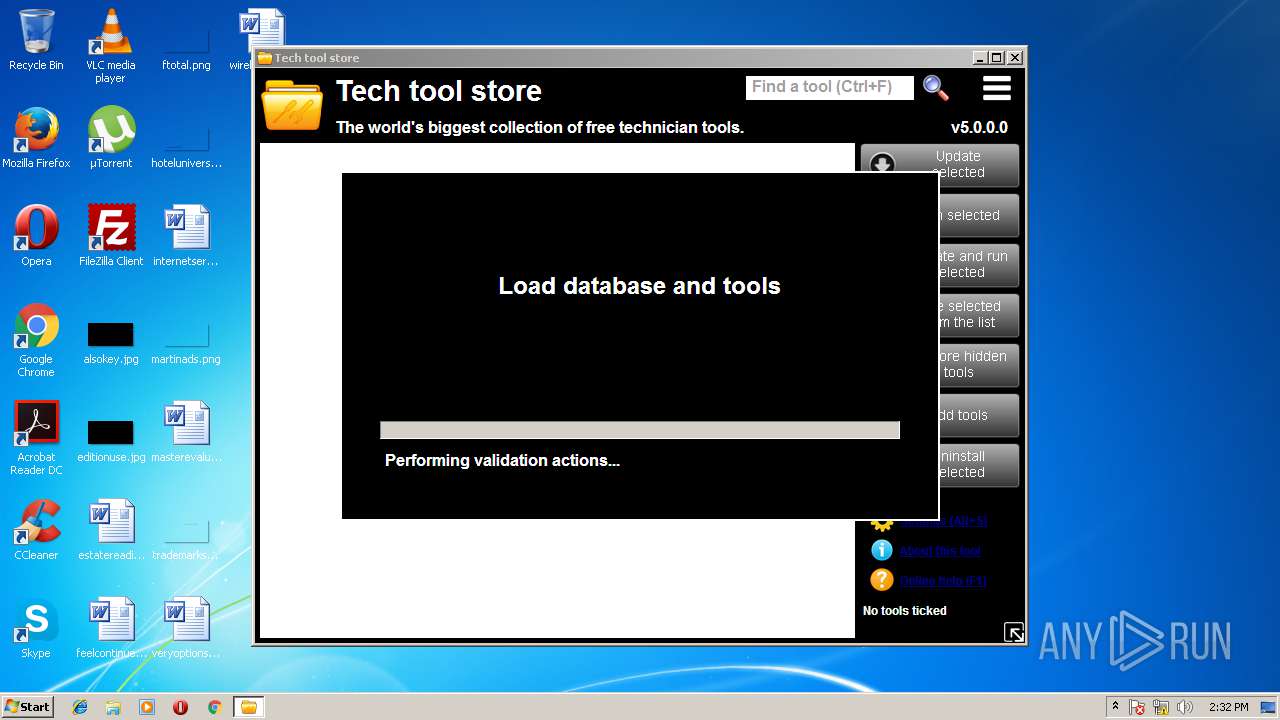
Task: Click the Run selected button
Action: click(x=978, y=215)
